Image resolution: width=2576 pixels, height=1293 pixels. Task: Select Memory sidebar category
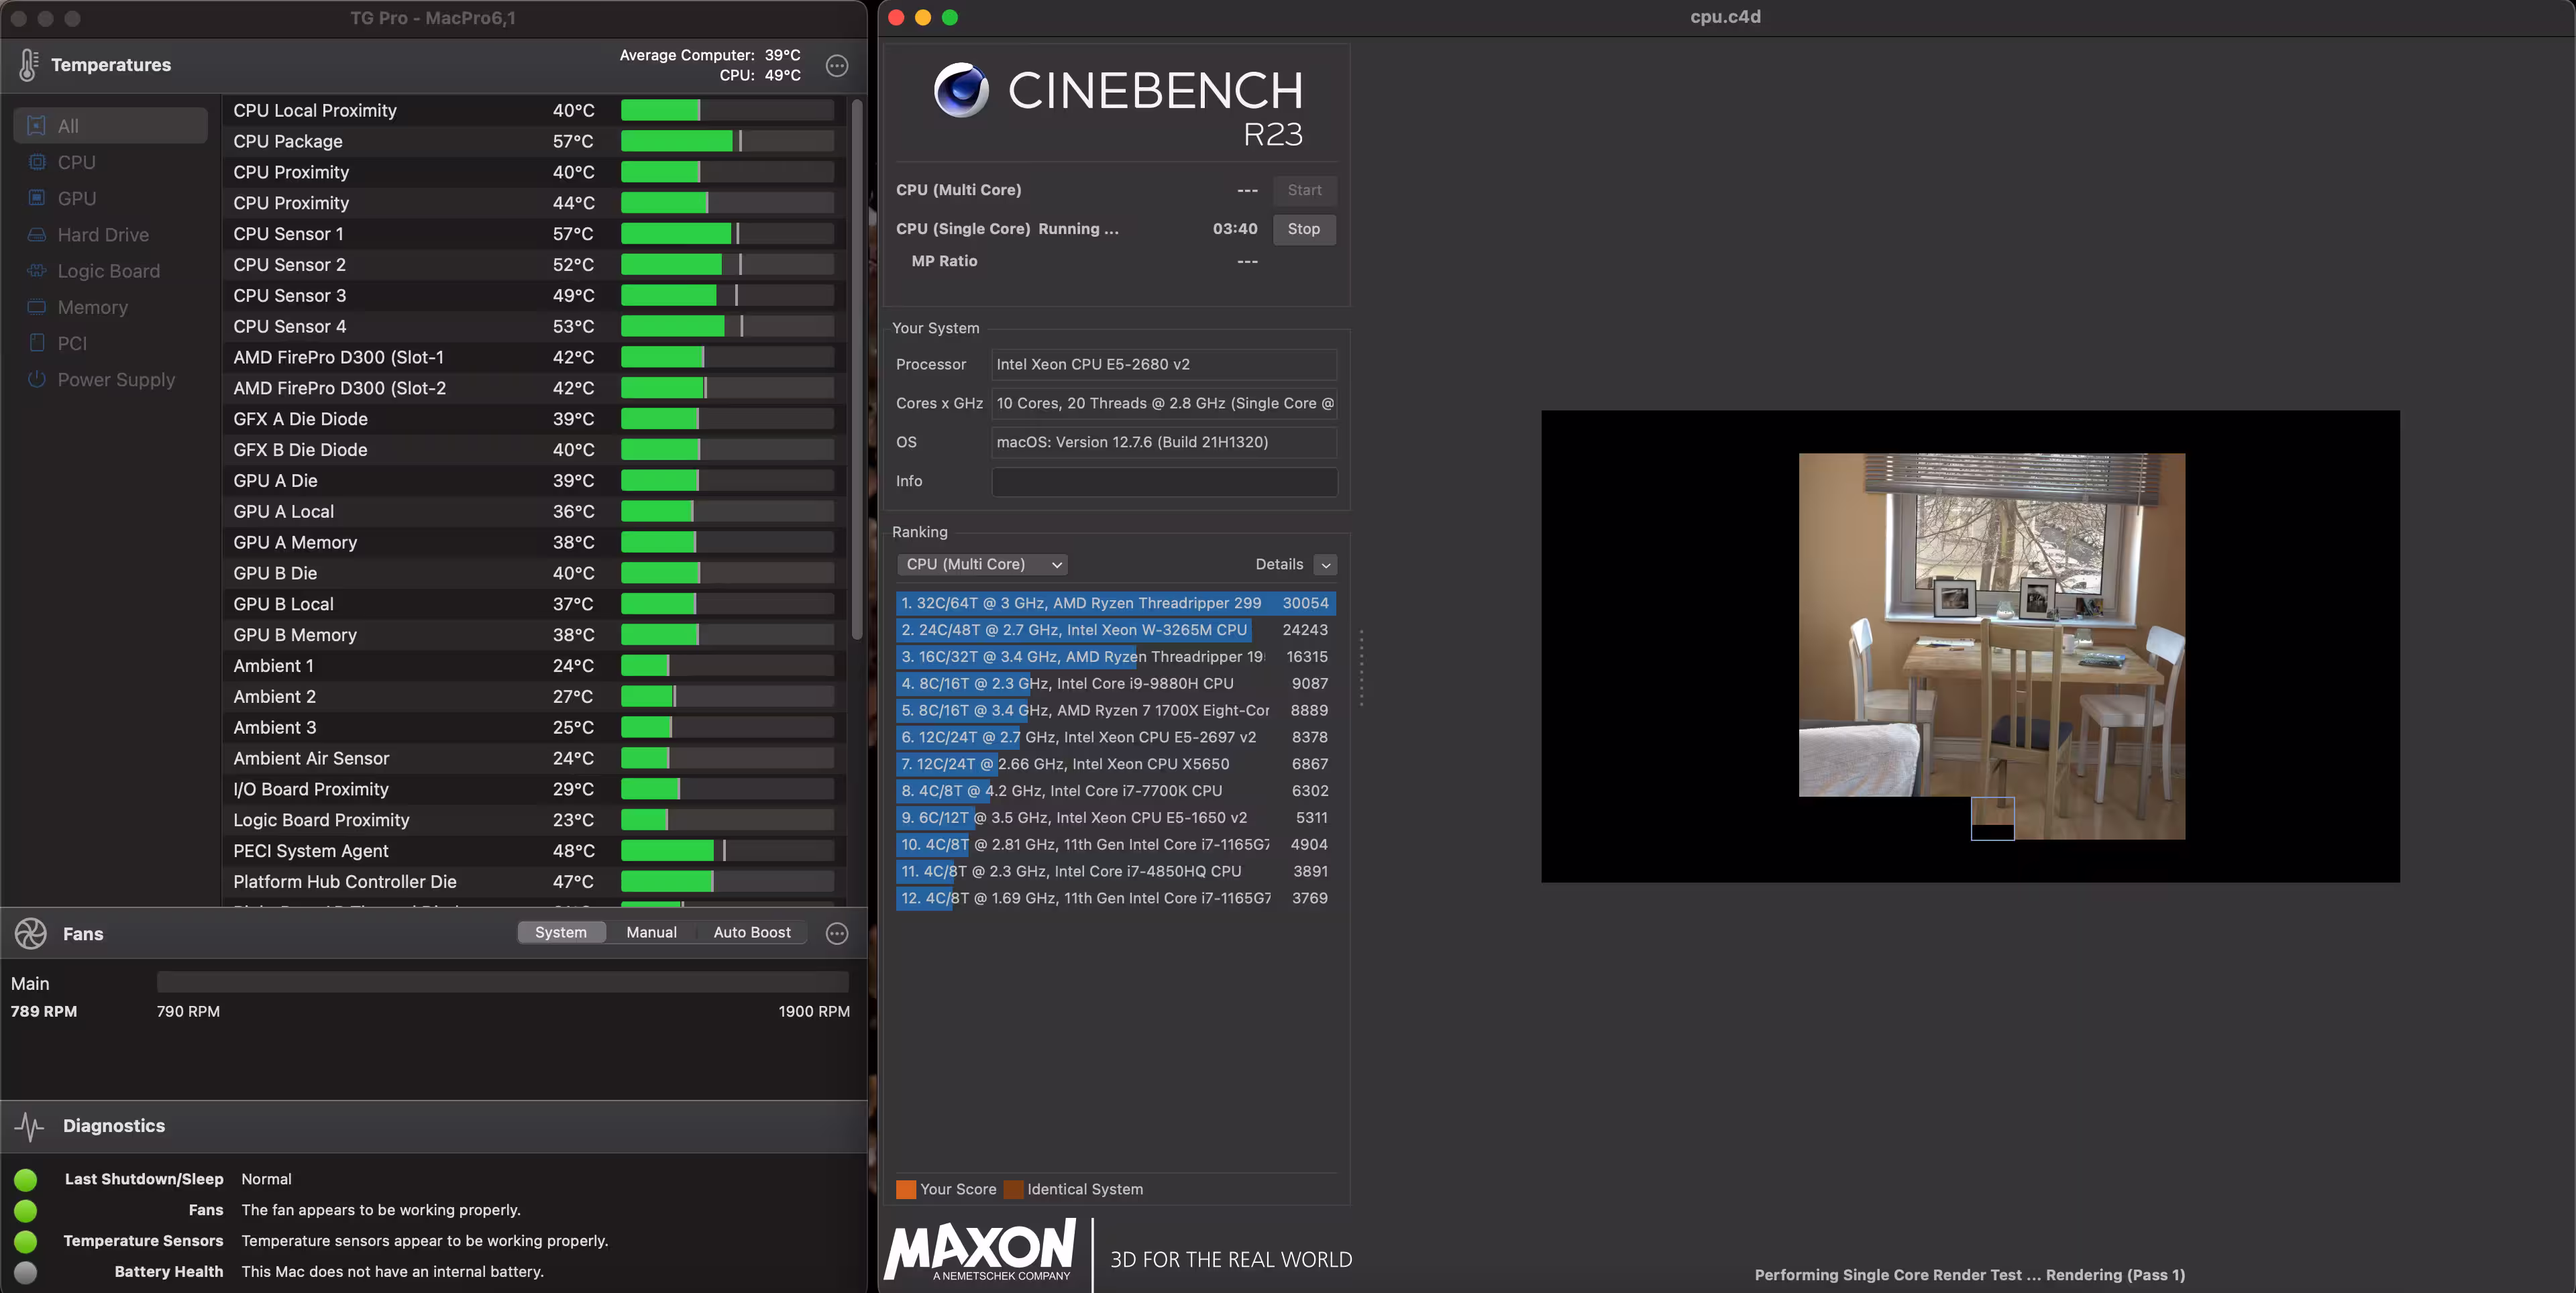click(92, 307)
